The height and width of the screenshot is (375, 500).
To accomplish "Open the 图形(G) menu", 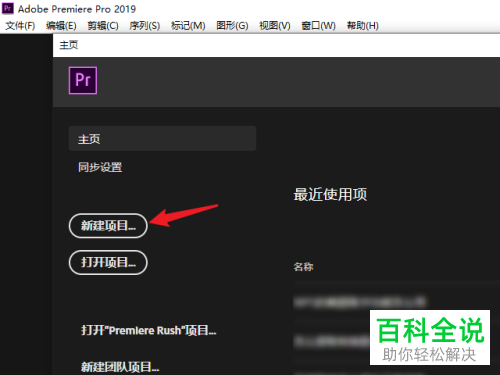I will (x=232, y=26).
